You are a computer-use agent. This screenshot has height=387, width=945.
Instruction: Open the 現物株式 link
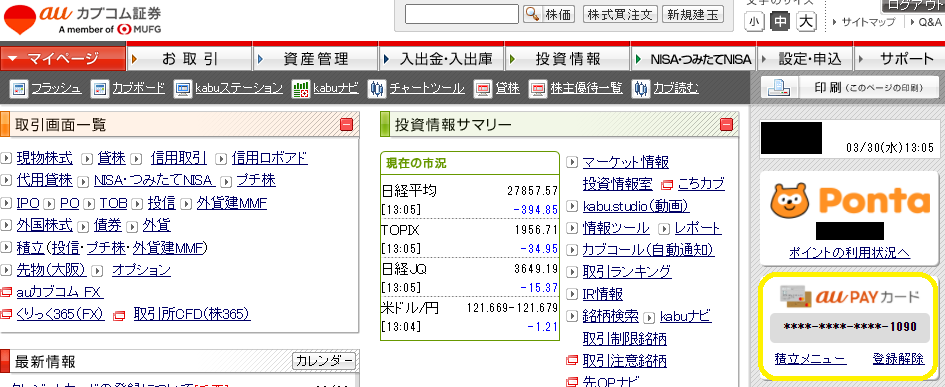pyautogui.click(x=45, y=159)
